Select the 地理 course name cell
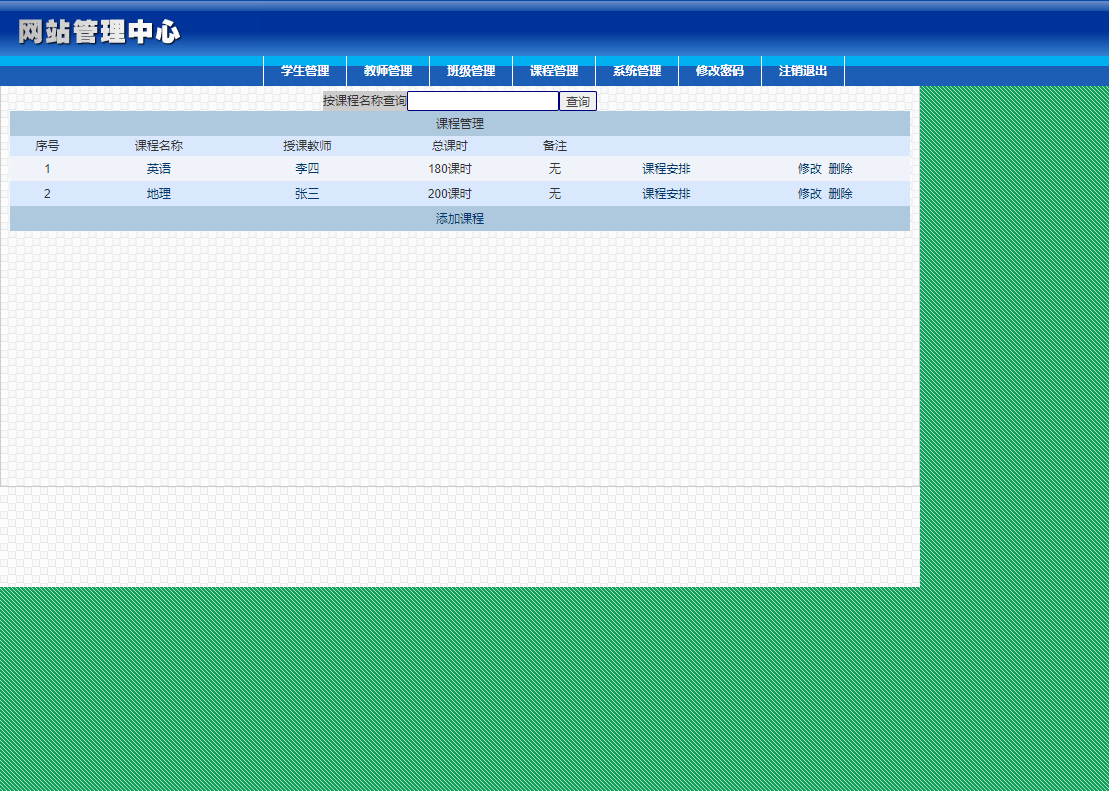This screenshot has width=1109, height=791. tap(158, 194)
